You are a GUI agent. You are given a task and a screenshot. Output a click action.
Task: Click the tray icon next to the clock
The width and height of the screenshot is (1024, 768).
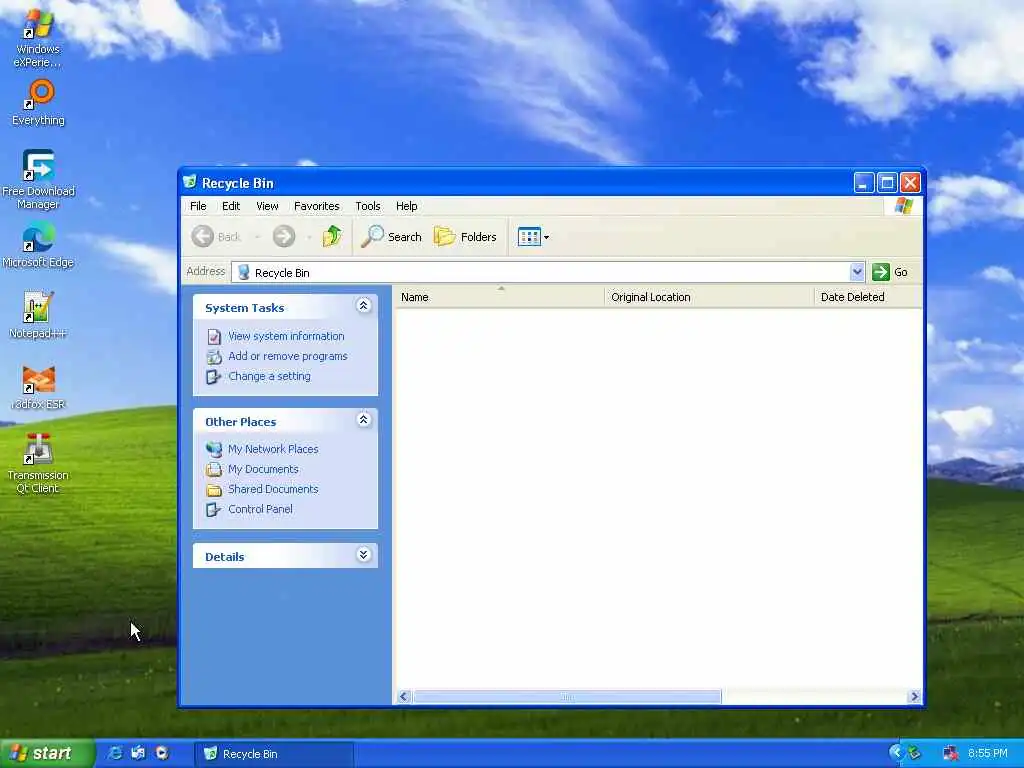click(x=951, y=754)
